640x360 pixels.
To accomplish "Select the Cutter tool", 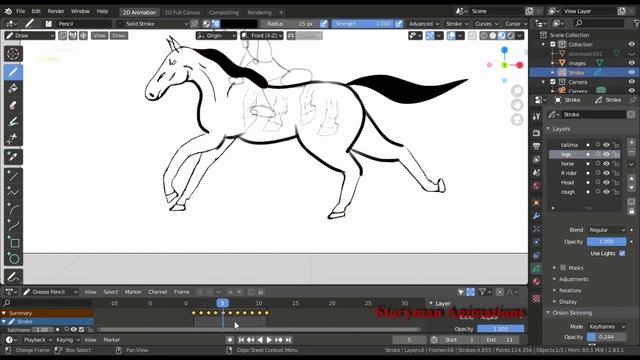I will coord(13,138).
